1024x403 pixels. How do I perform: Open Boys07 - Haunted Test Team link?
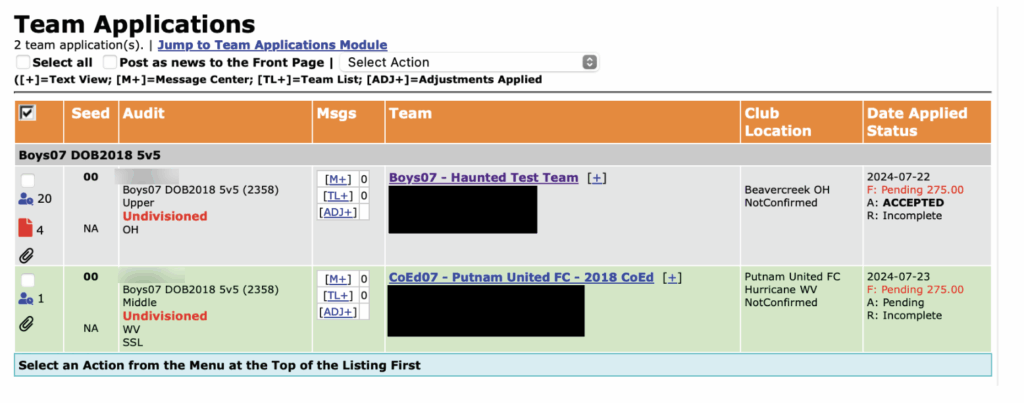[x=483, y=178]
